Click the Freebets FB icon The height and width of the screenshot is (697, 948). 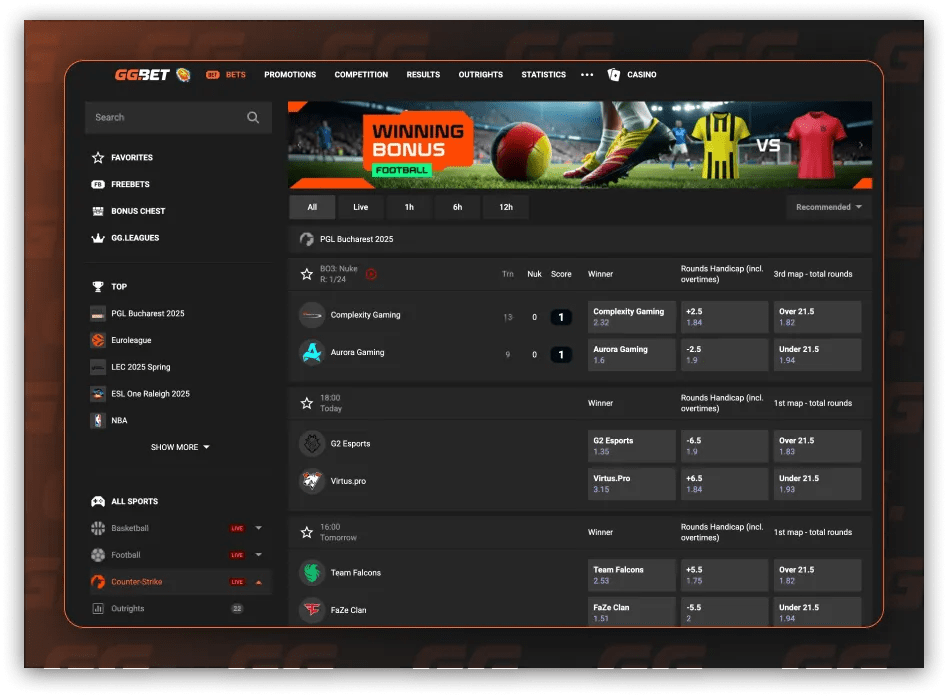point(98,184)
